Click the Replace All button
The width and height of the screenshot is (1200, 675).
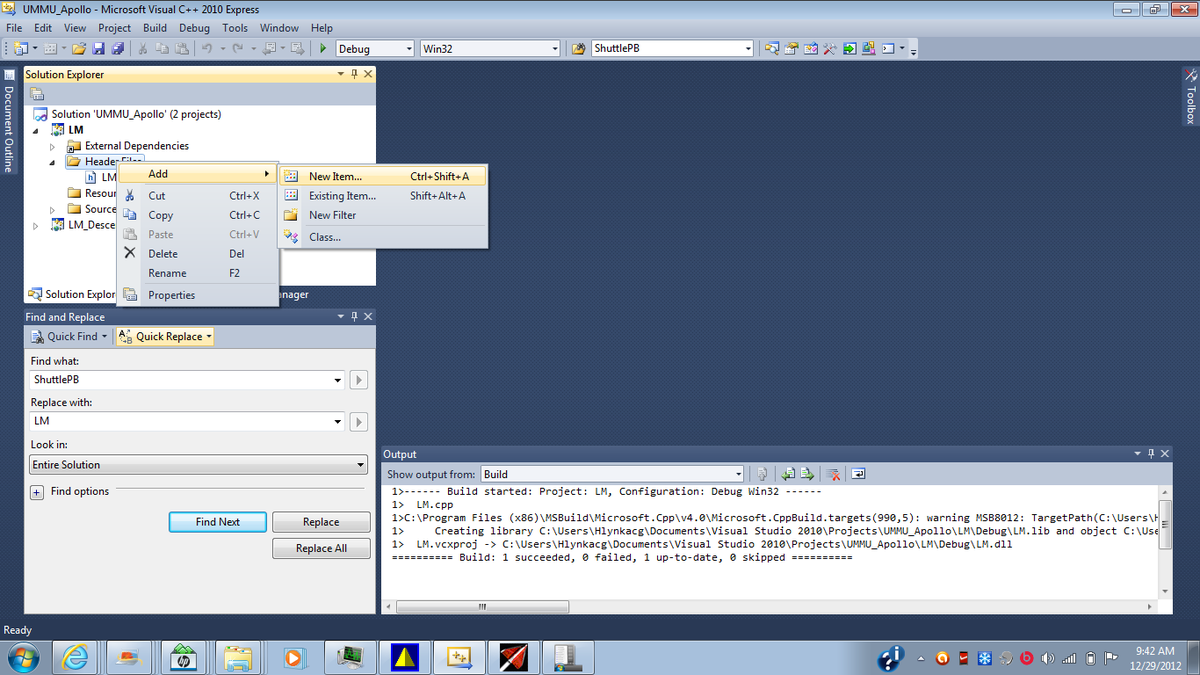pos(321,548)
